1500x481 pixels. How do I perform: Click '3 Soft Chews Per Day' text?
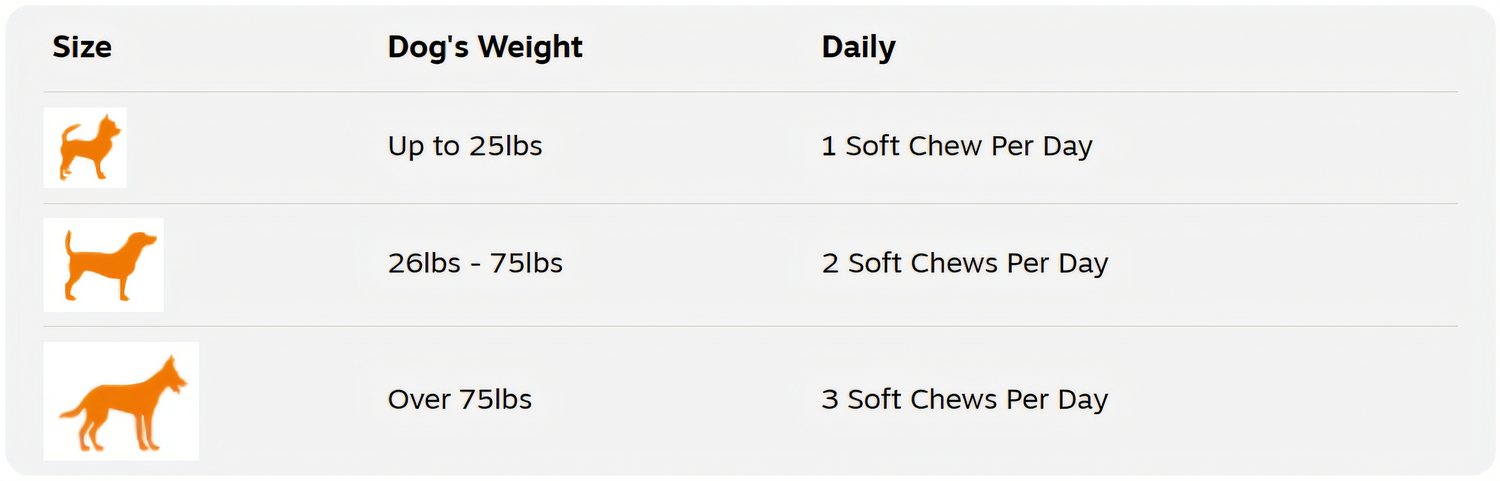pyautogui.click(x=964, y=400)
